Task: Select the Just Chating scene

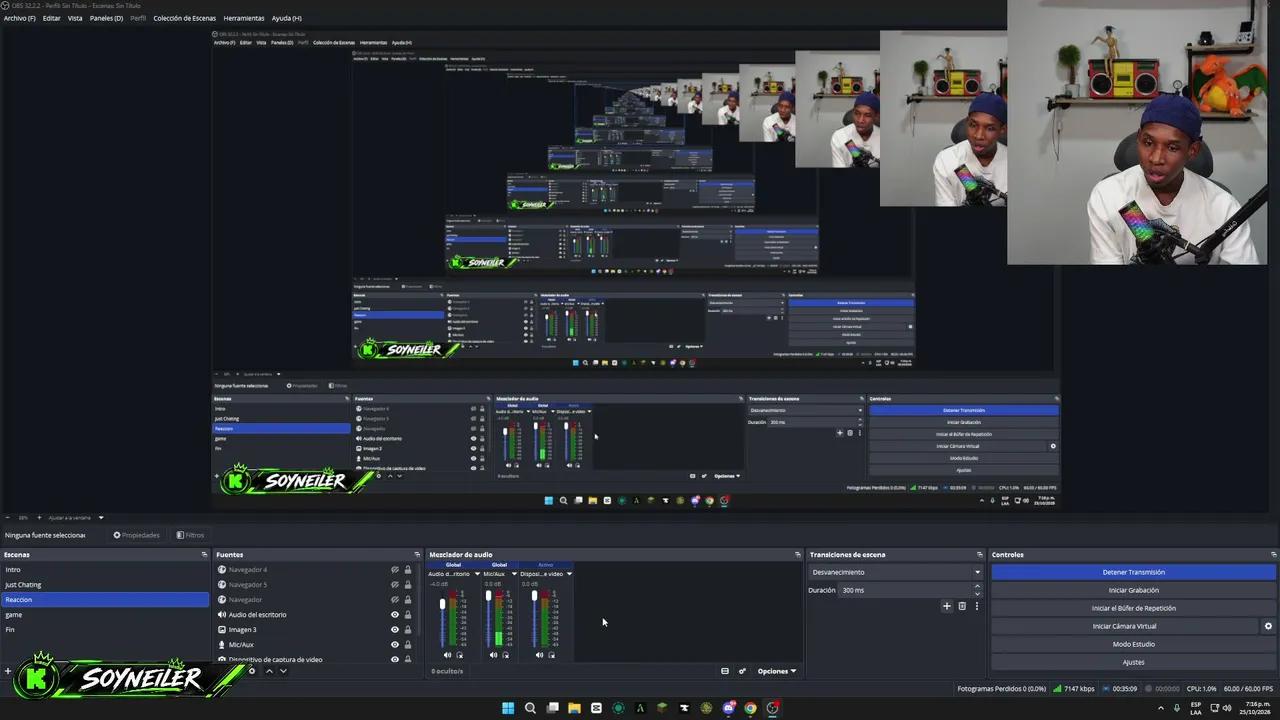Action: click(105, 585)
